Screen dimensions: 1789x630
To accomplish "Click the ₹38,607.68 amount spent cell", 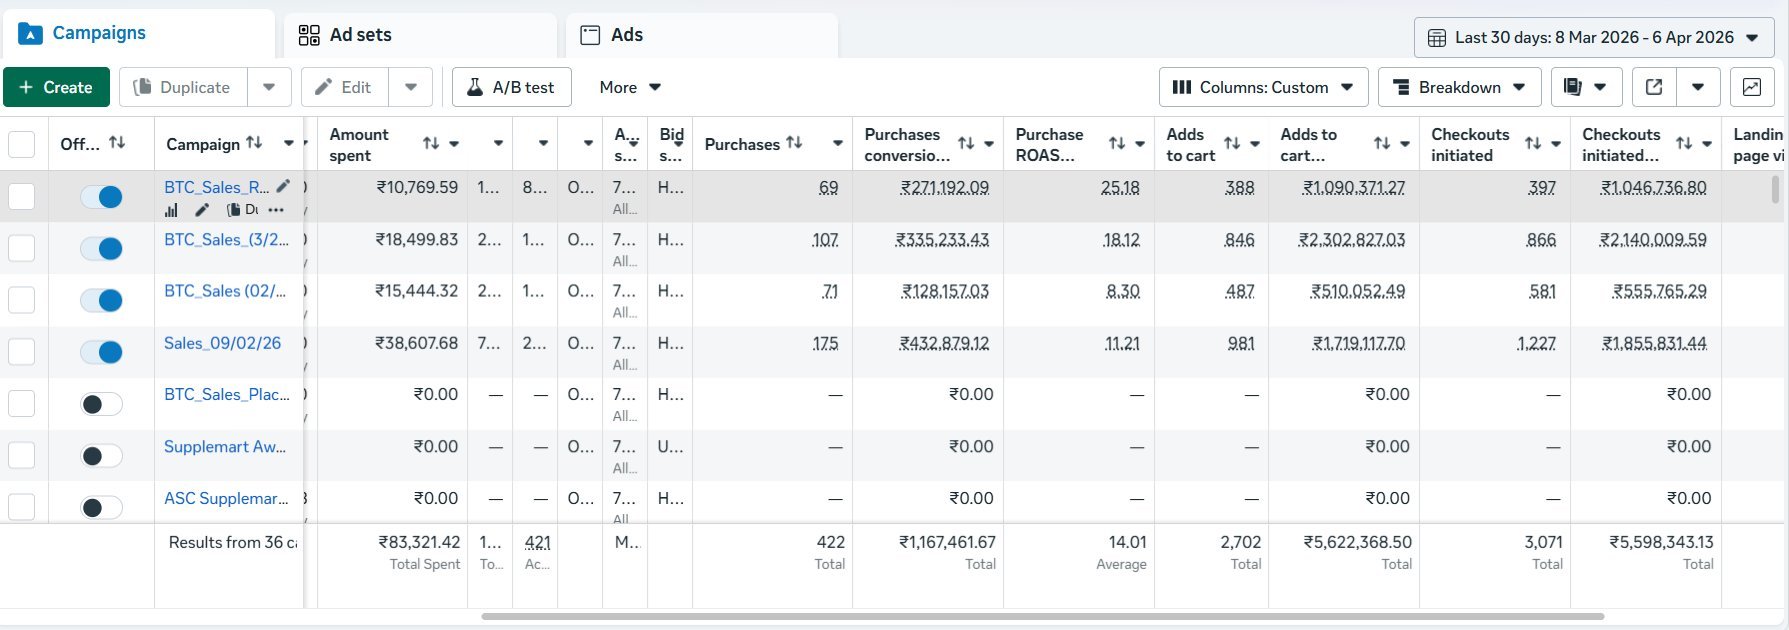I will [x=416, y=343].
